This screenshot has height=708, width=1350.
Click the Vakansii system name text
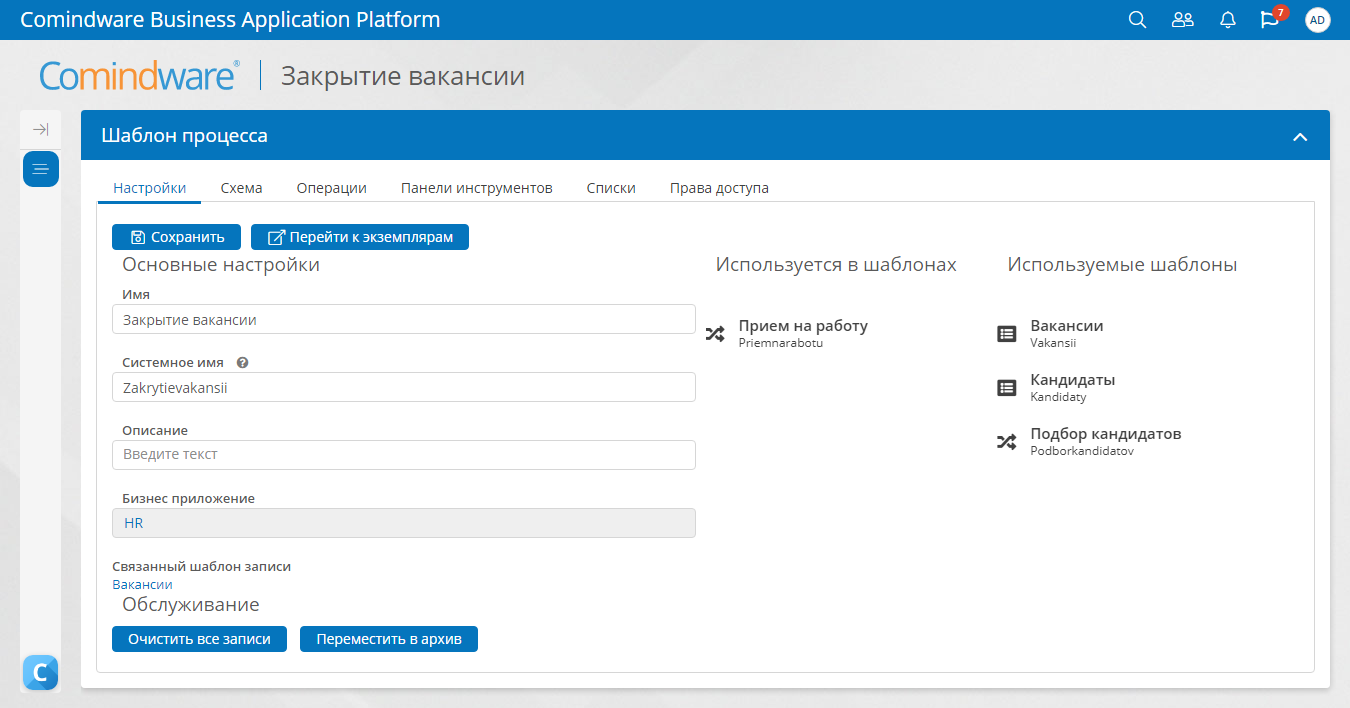[1053, 343]
